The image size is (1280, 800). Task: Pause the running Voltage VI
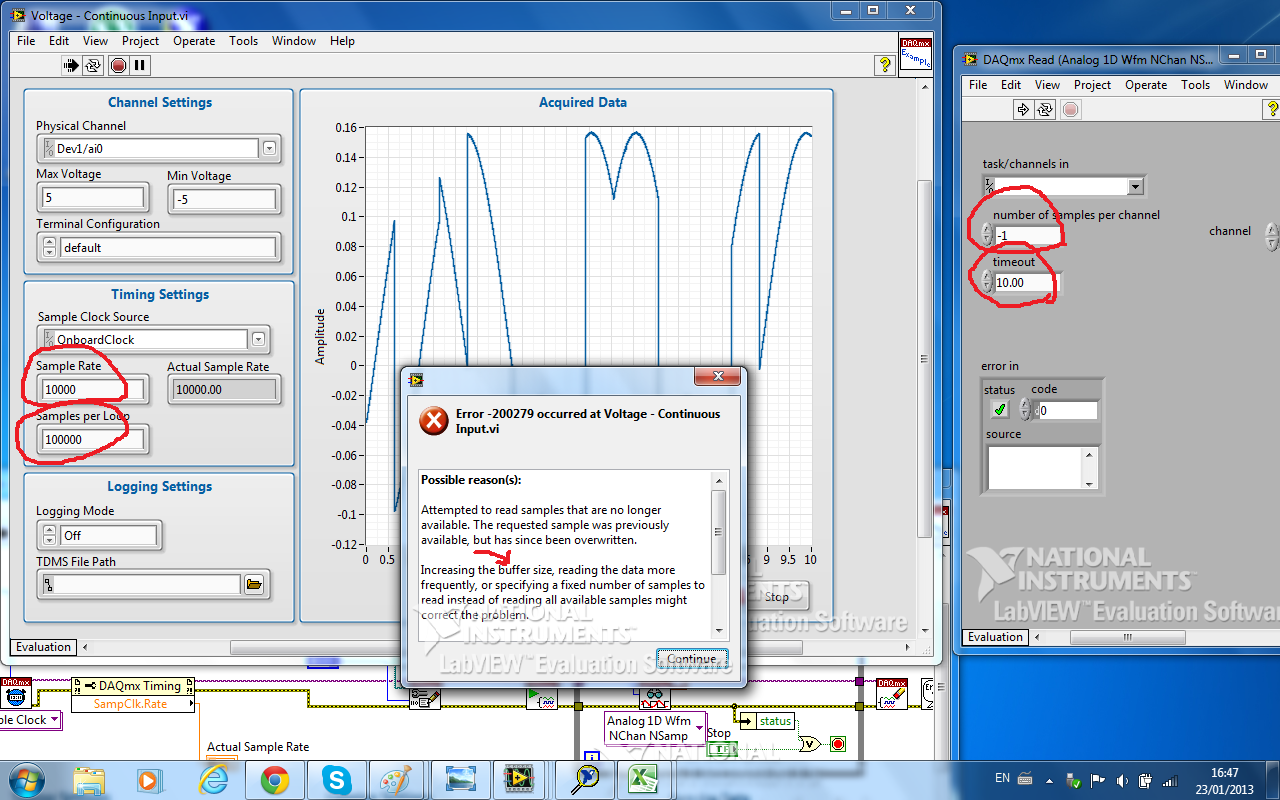pos(140,66)
